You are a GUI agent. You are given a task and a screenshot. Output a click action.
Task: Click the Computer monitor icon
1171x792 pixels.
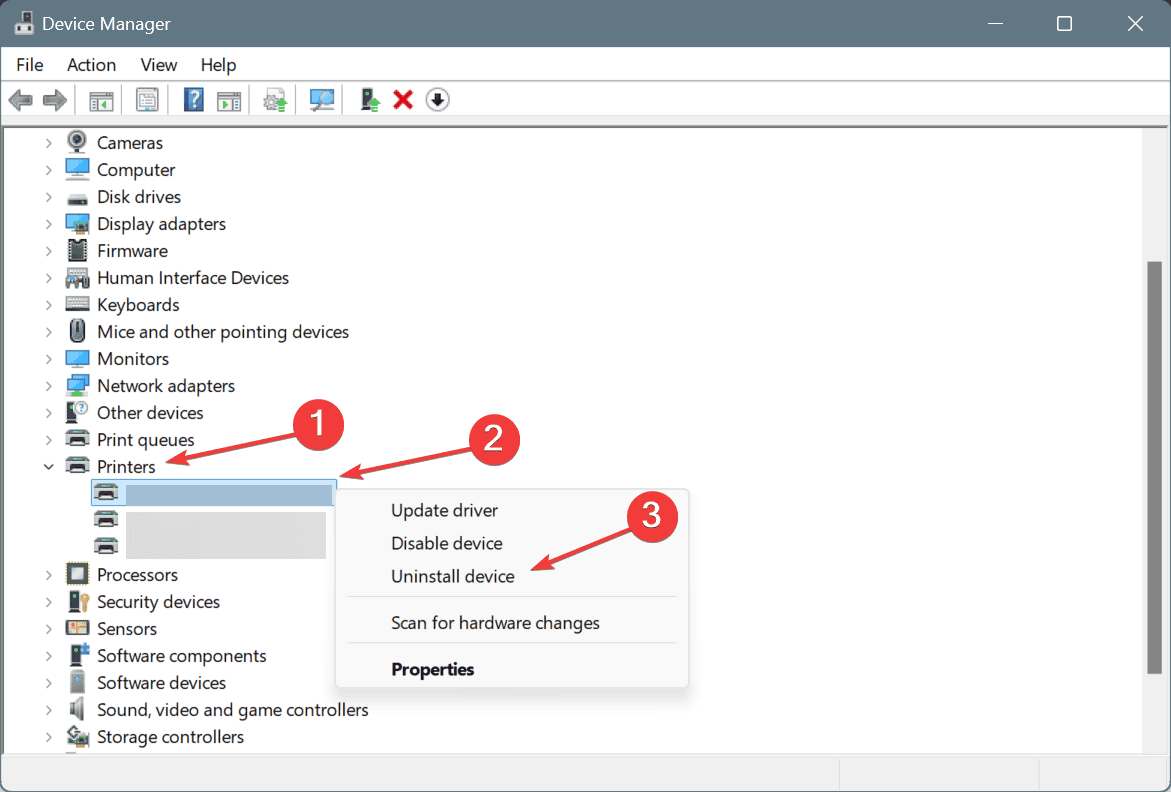click(77, 169)
